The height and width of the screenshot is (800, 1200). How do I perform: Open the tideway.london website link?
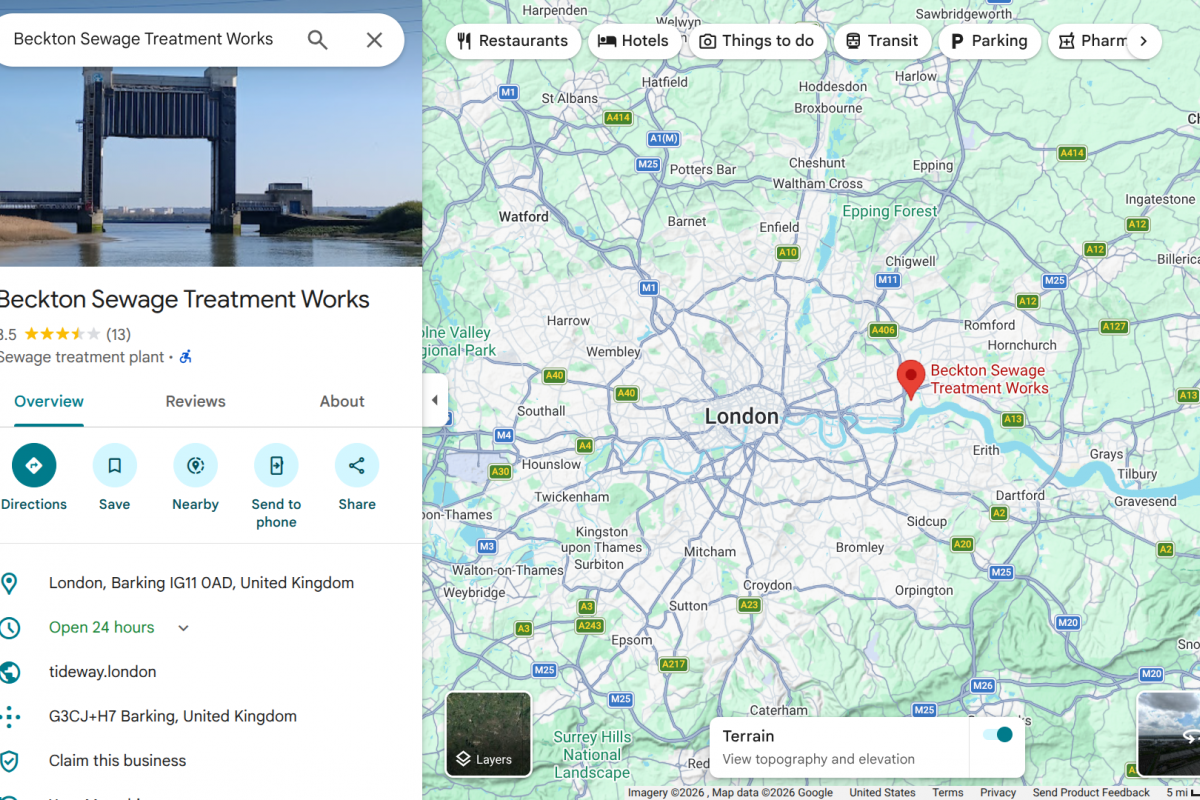pyautogui.click(x=102, y=672)
